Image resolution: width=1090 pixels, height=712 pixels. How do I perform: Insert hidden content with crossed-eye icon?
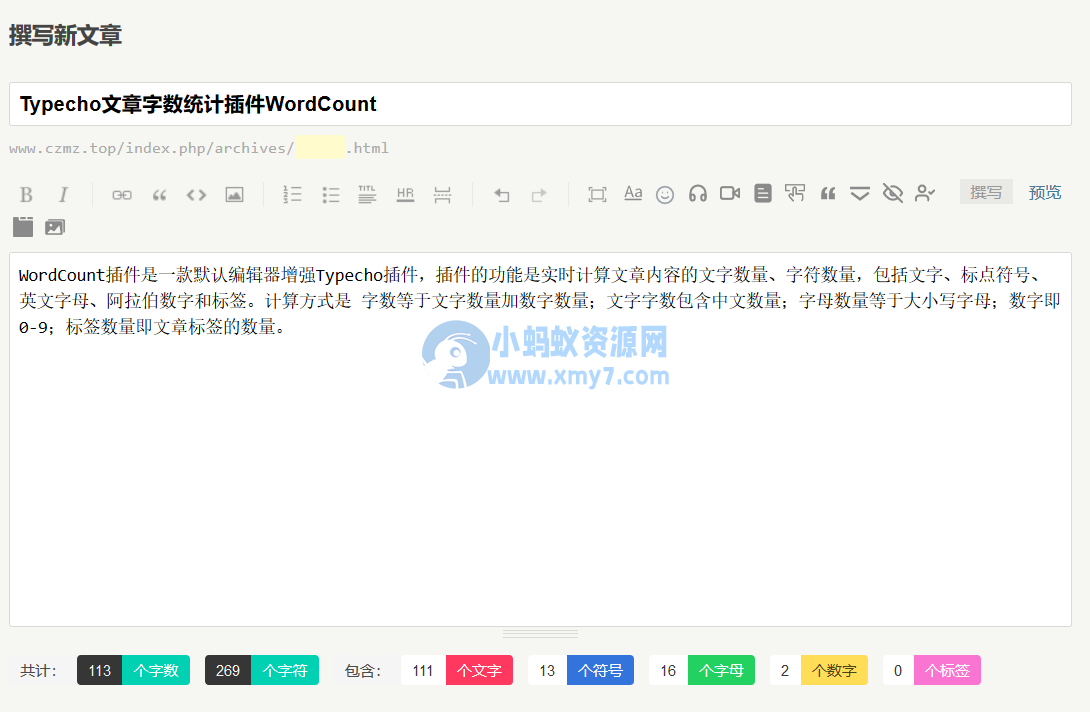893,193
